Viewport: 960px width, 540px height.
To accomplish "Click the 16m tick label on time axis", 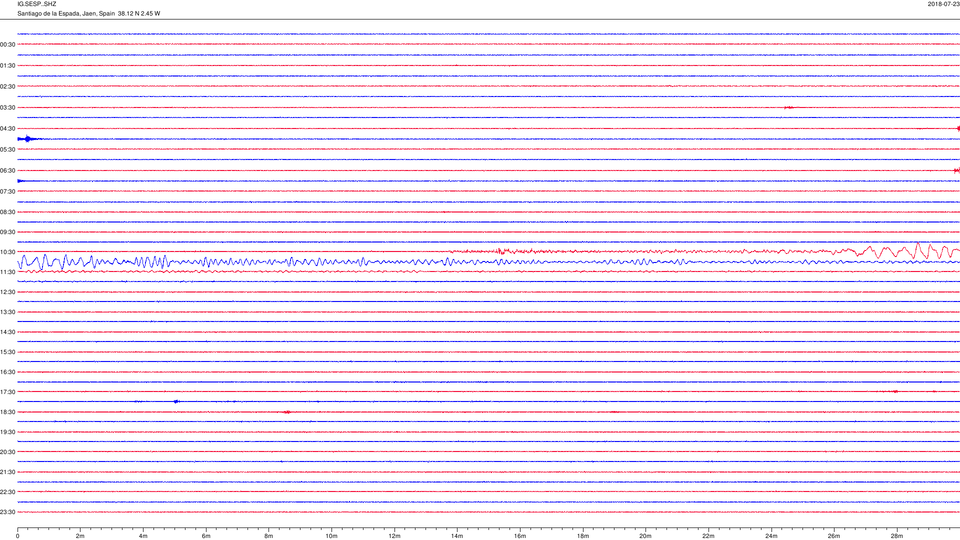I will [520, 536].
